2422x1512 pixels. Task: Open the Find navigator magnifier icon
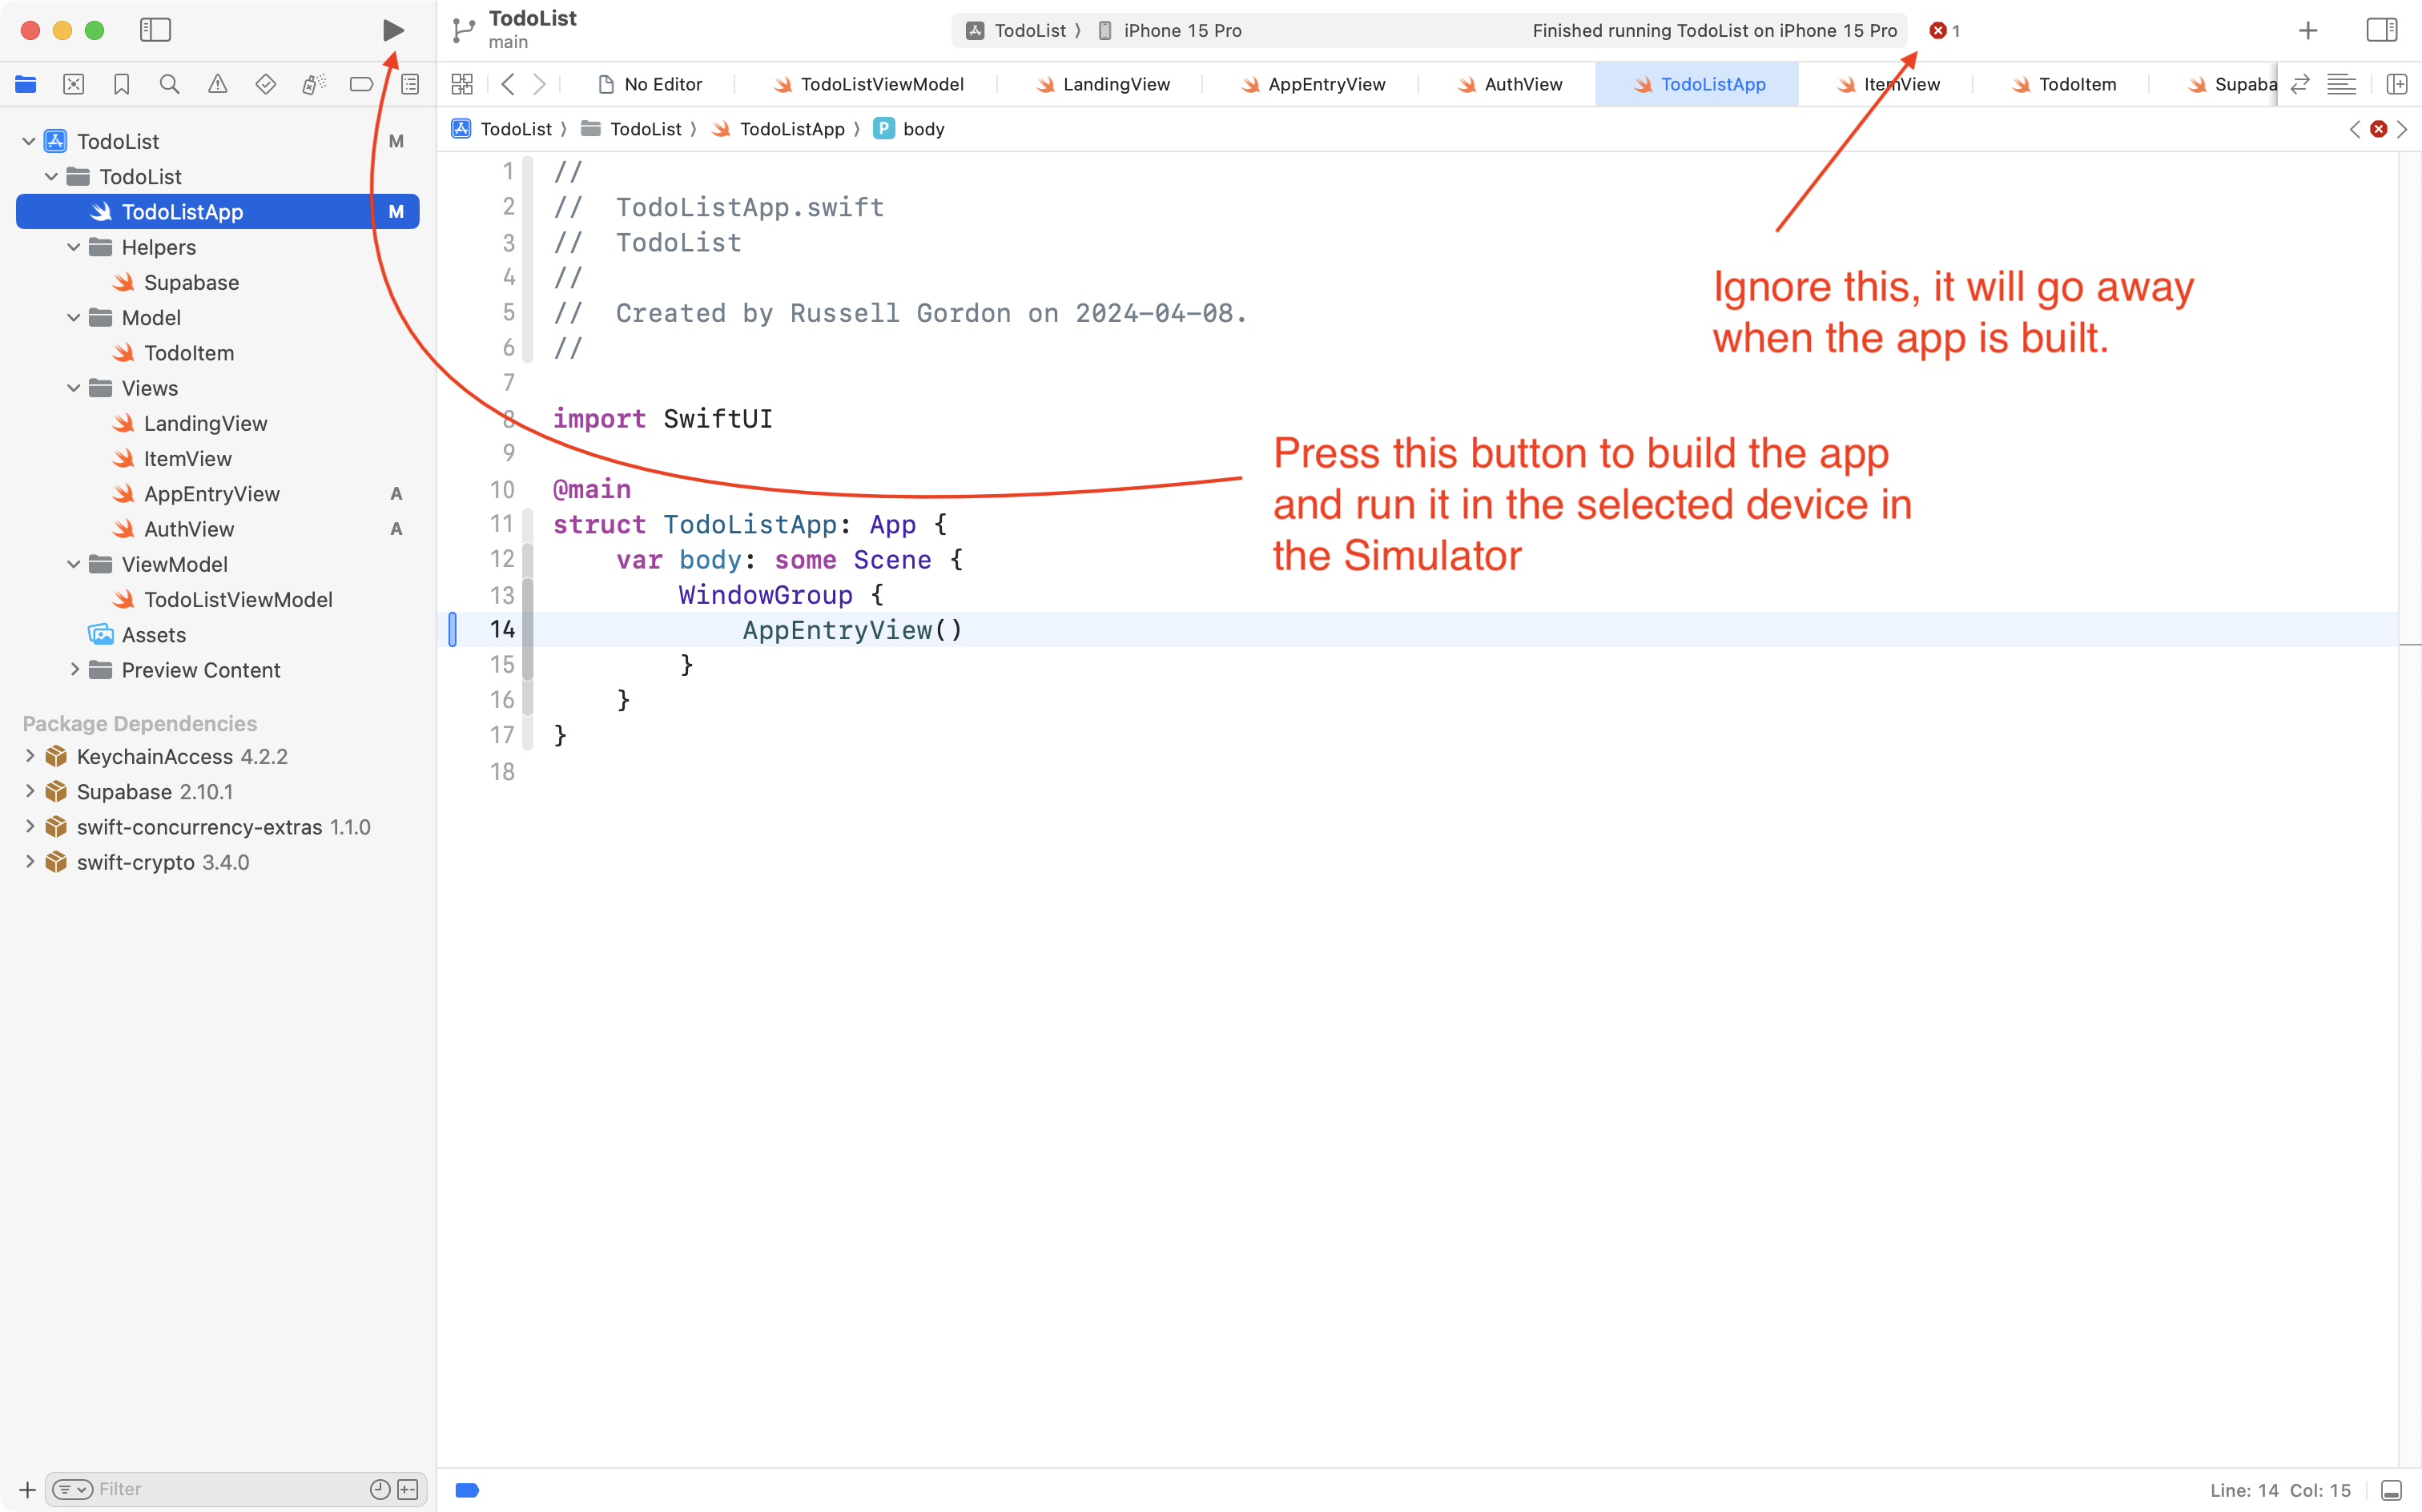point(169,84)
